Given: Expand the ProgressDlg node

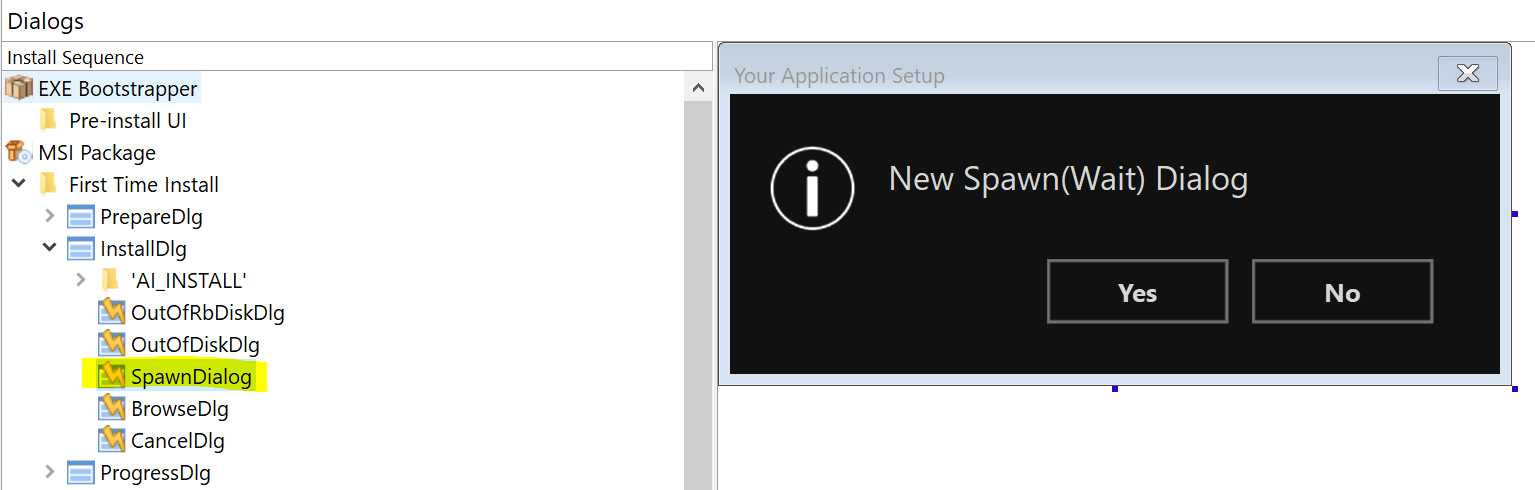Looking at the screenshot, I should point(50,472).
